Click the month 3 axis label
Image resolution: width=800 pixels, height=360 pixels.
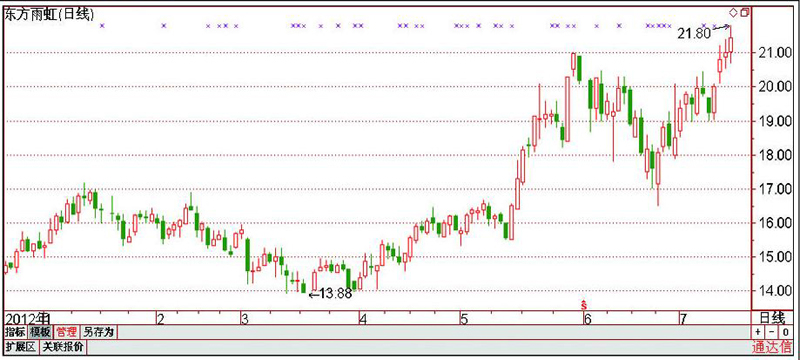tap(244, 320)
